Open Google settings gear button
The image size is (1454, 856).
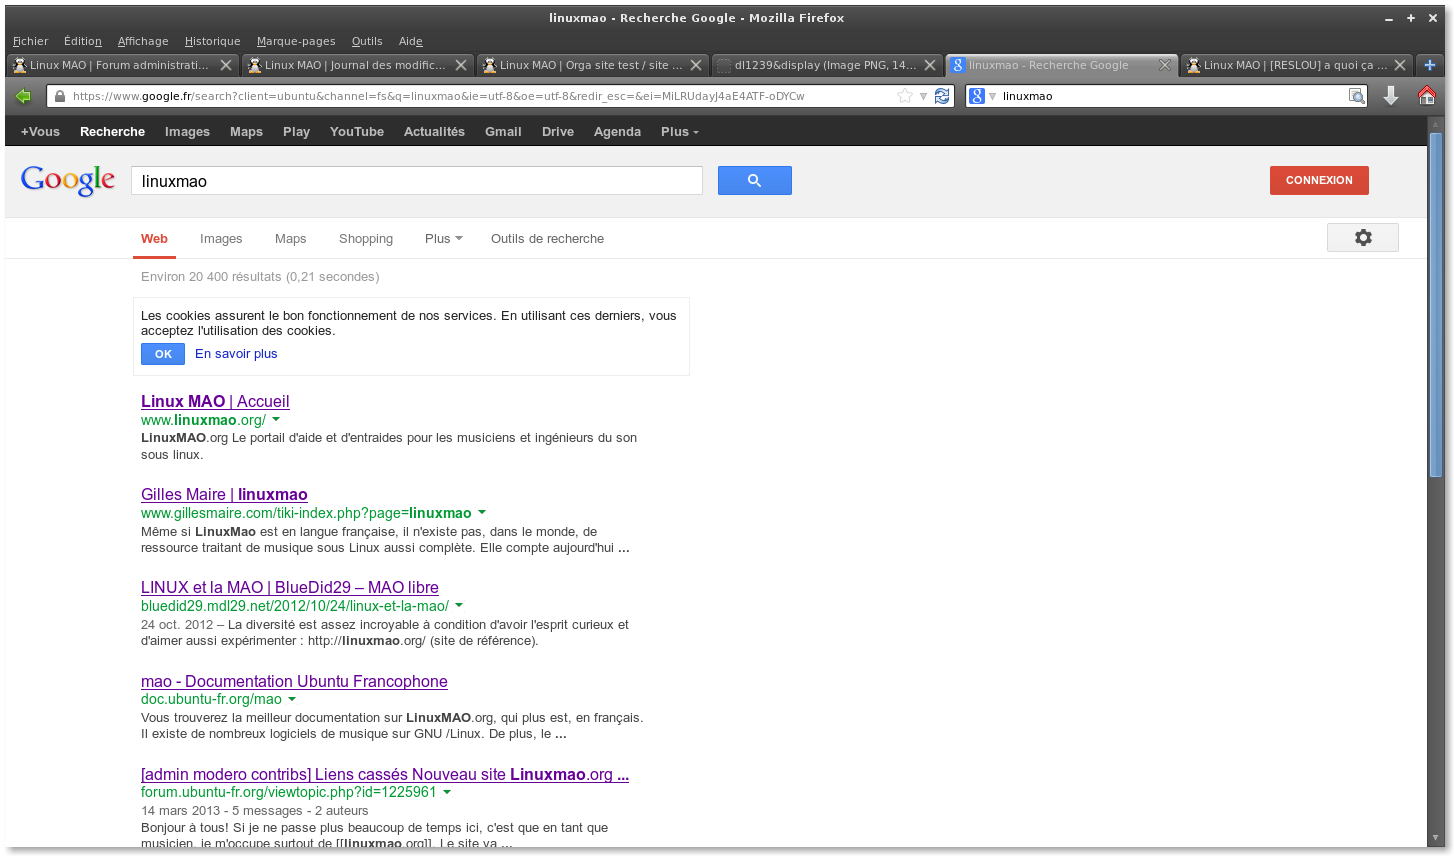coord(1363,238)
